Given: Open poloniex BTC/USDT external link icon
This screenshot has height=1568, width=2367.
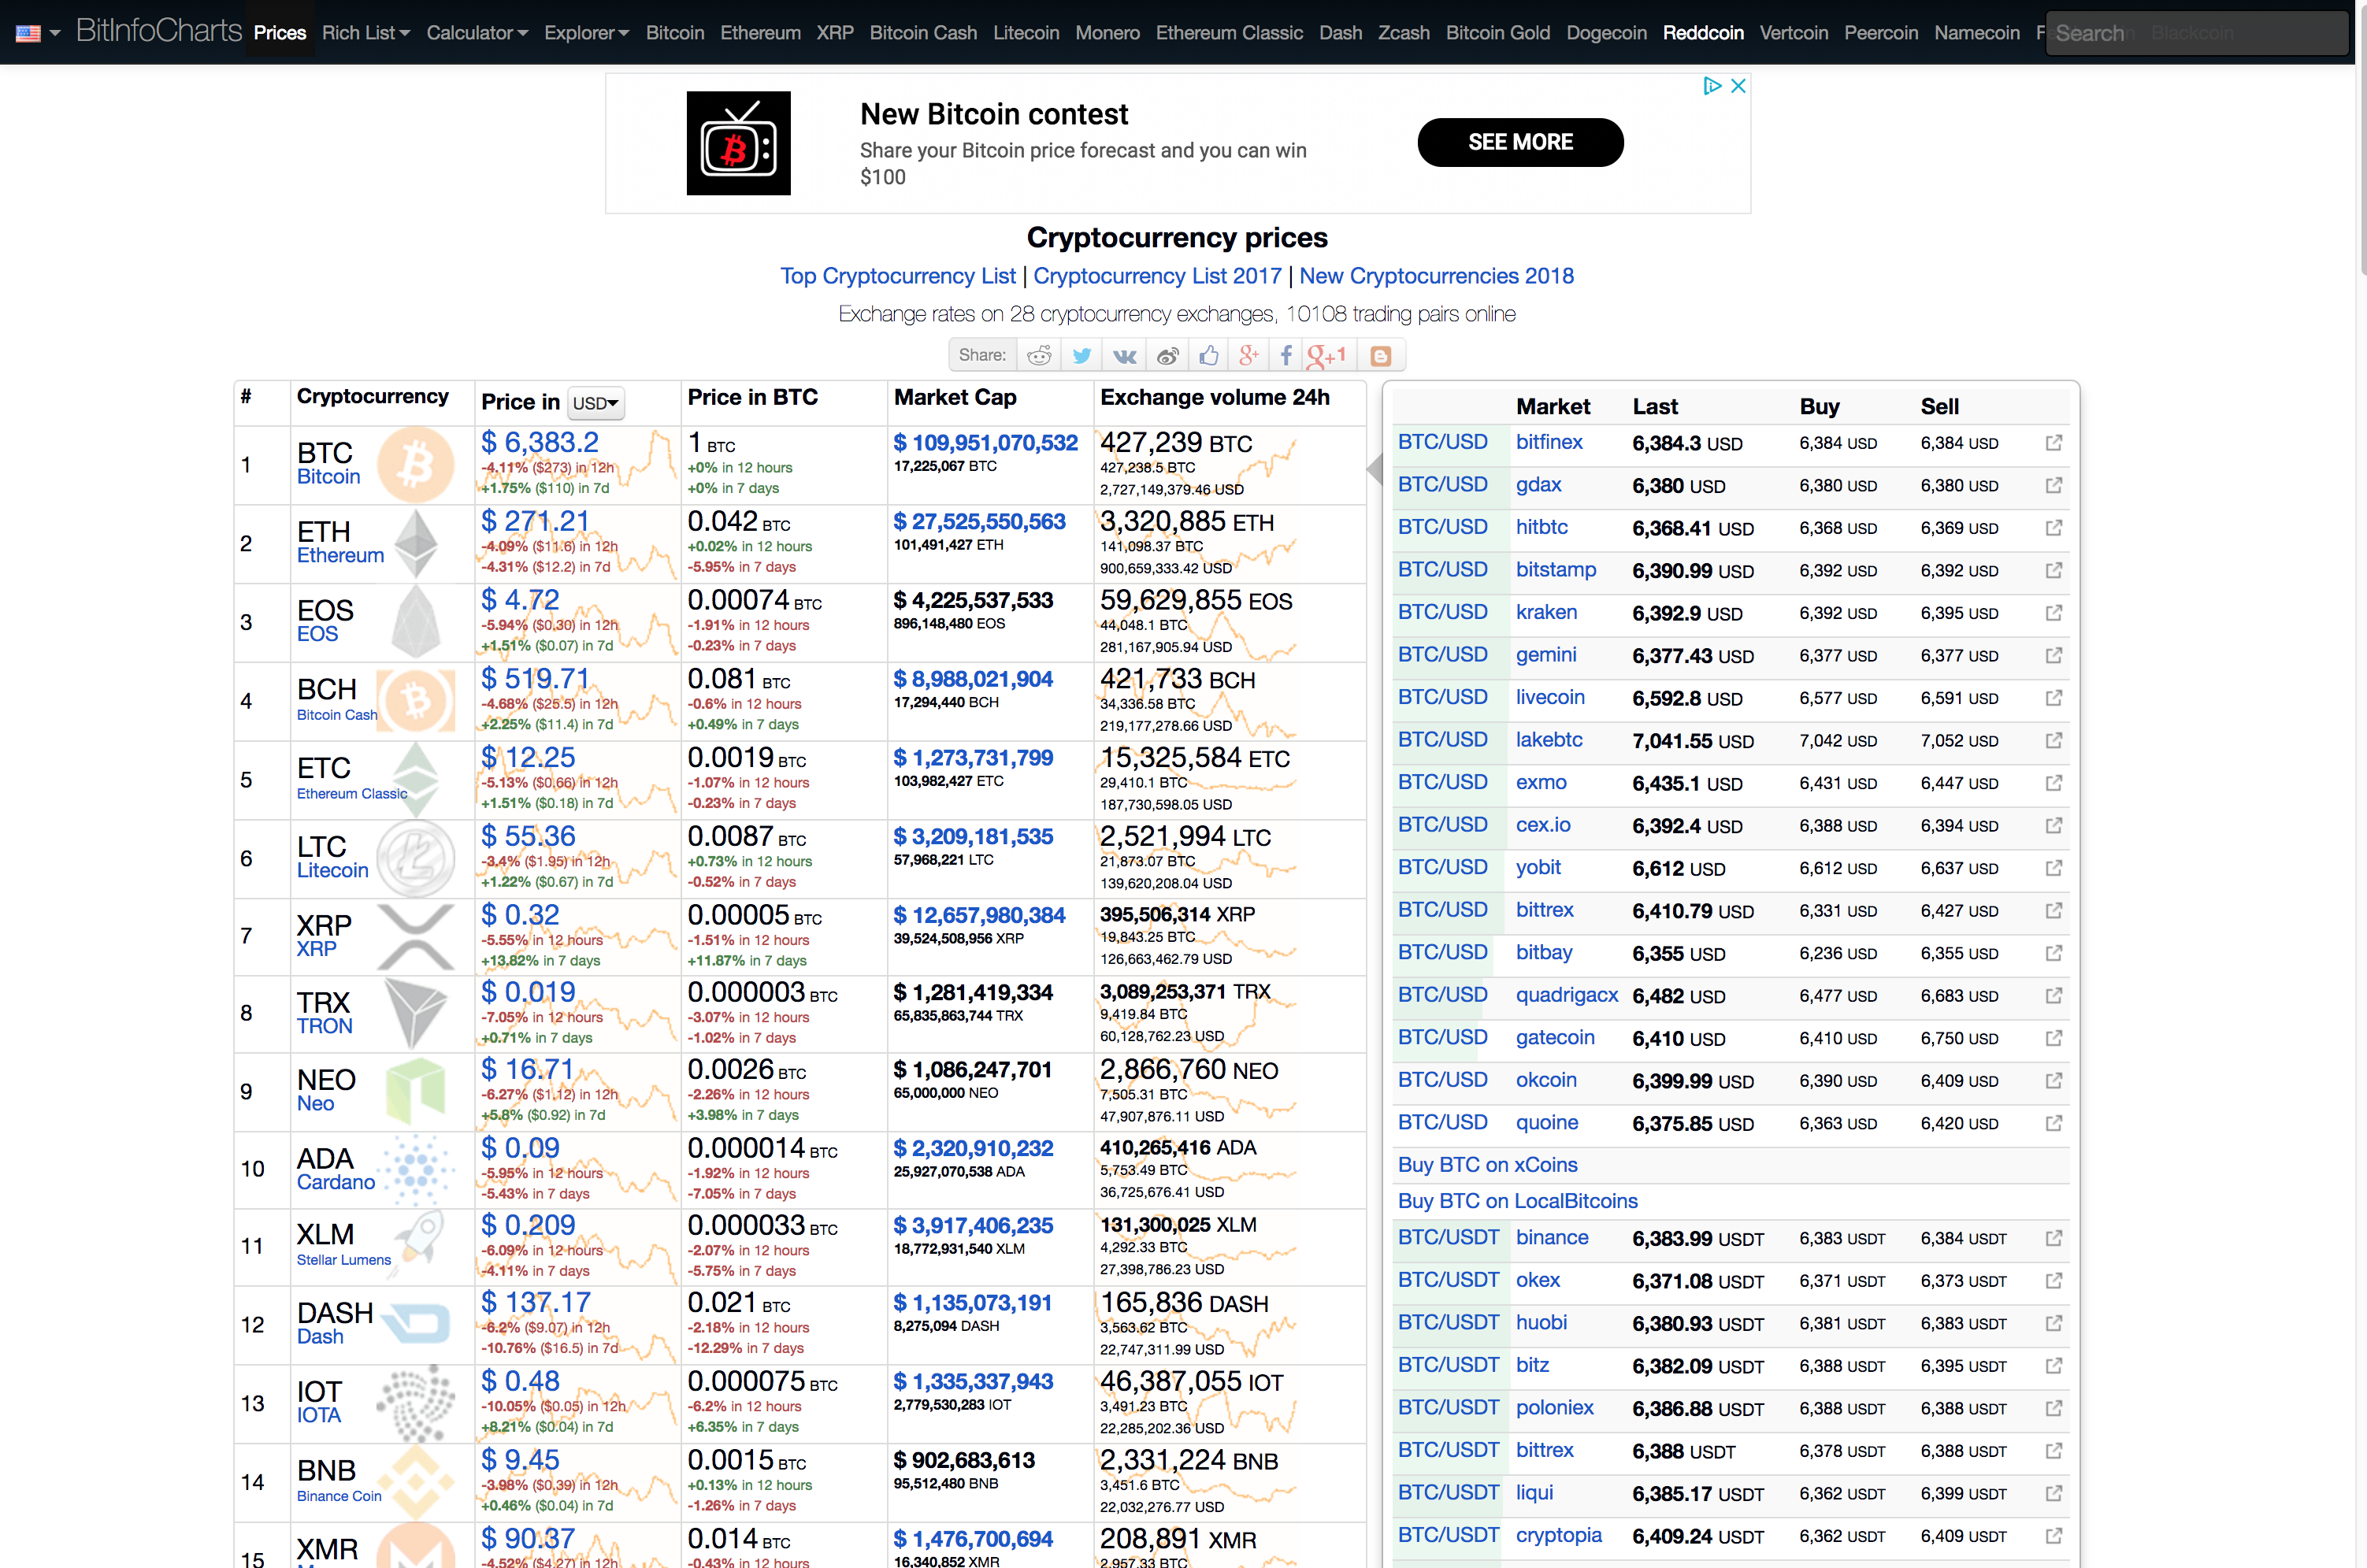Looking at the screenshot, I should 2053,1408.
